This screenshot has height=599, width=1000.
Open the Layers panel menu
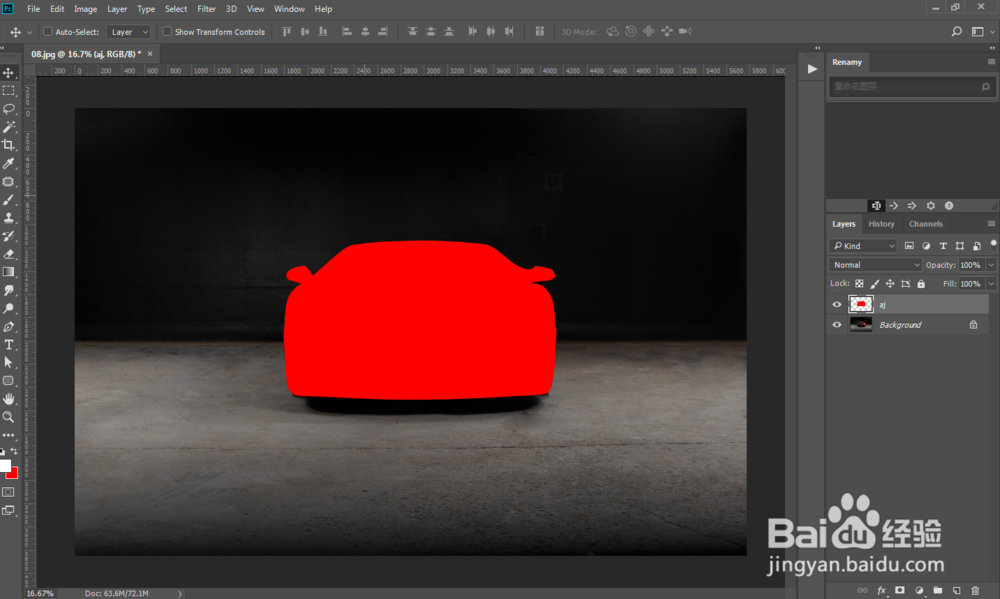991,224
